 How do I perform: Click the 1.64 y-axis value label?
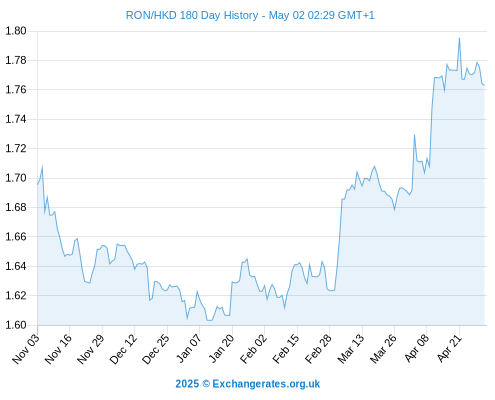click(x=16, y=266)
